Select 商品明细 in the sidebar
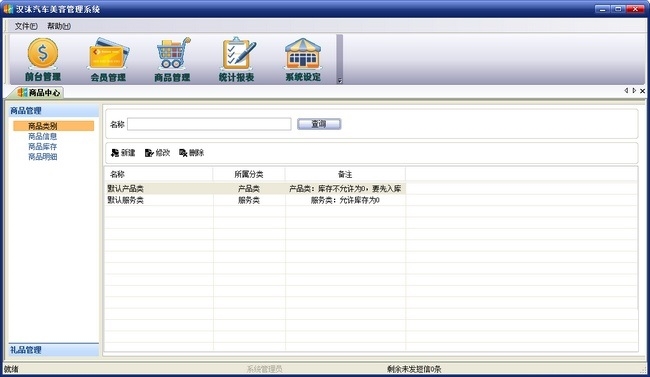This screenshot has width=650, height=377. (42, 157)
